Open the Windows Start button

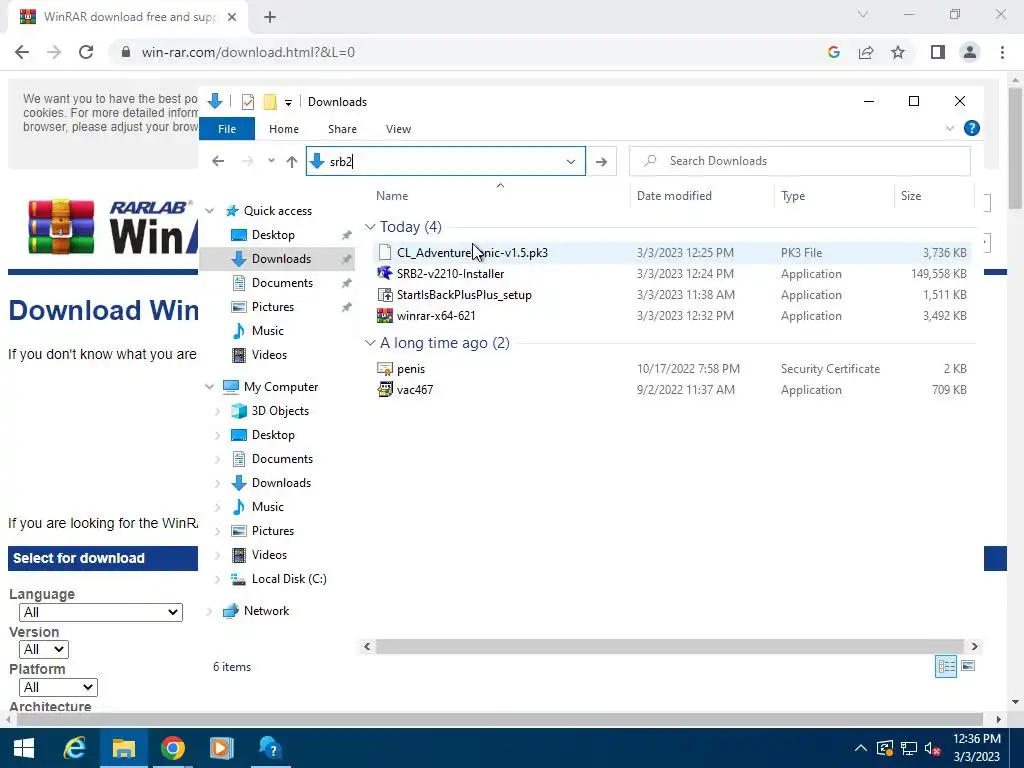24,748
